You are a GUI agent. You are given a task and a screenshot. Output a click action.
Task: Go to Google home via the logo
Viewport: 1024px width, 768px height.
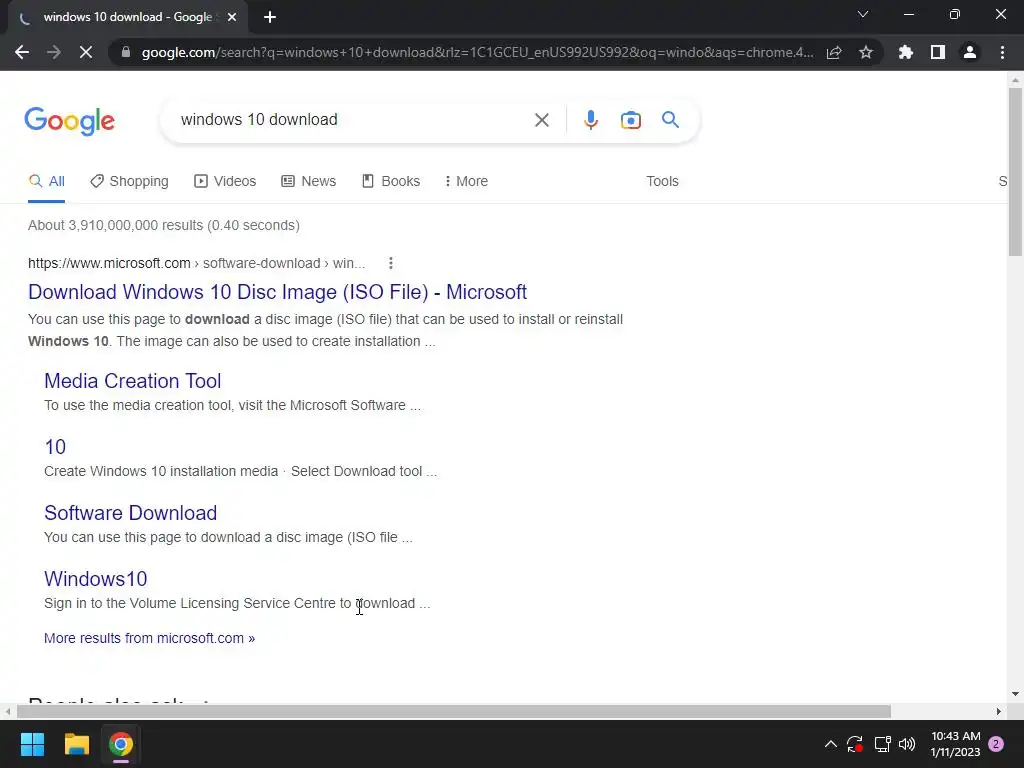point(70,121)
